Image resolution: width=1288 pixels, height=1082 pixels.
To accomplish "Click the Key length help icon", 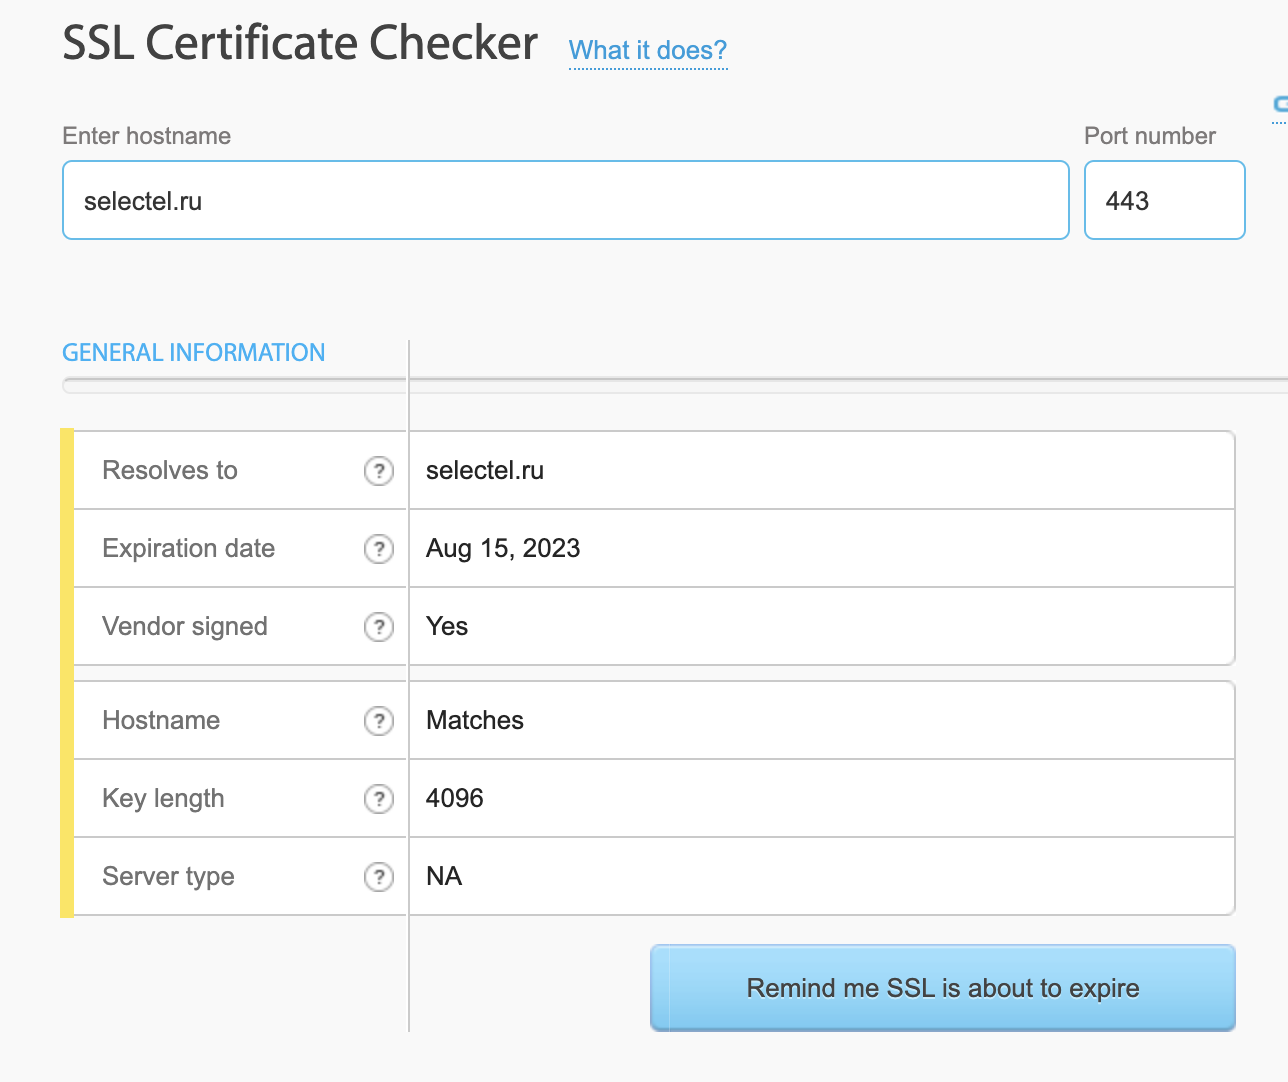I will 378,799.
